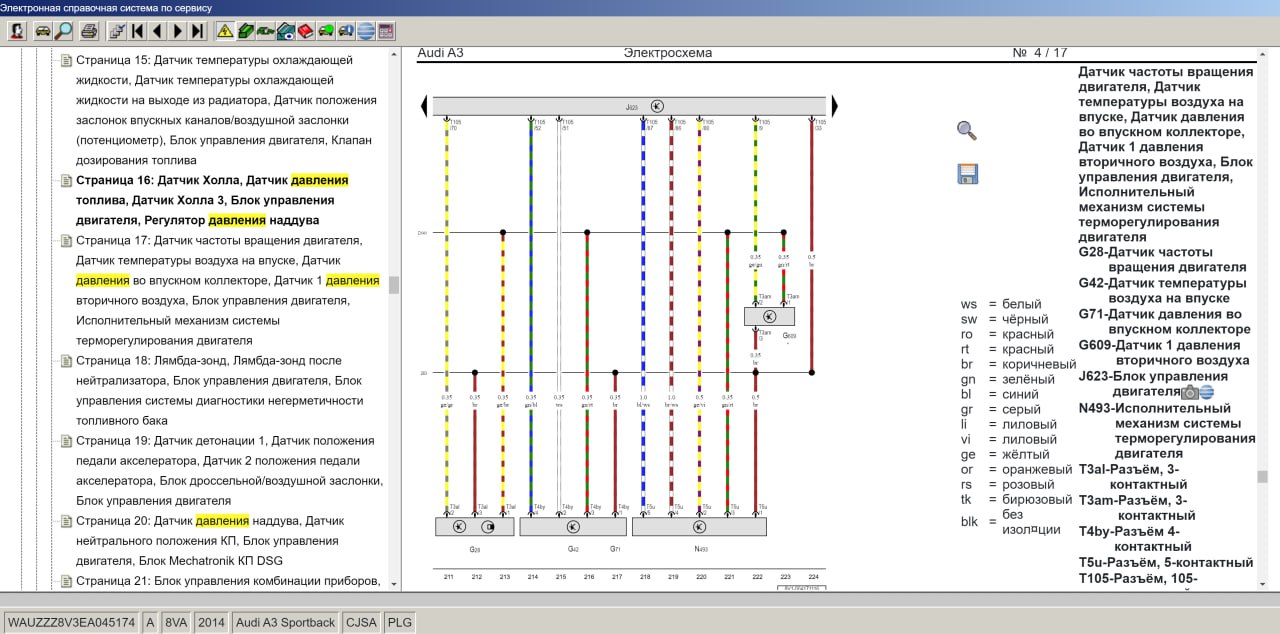Click the documents checklist toolbar icon
Viewport: 1280px width, 634px height.
point(116,31)
